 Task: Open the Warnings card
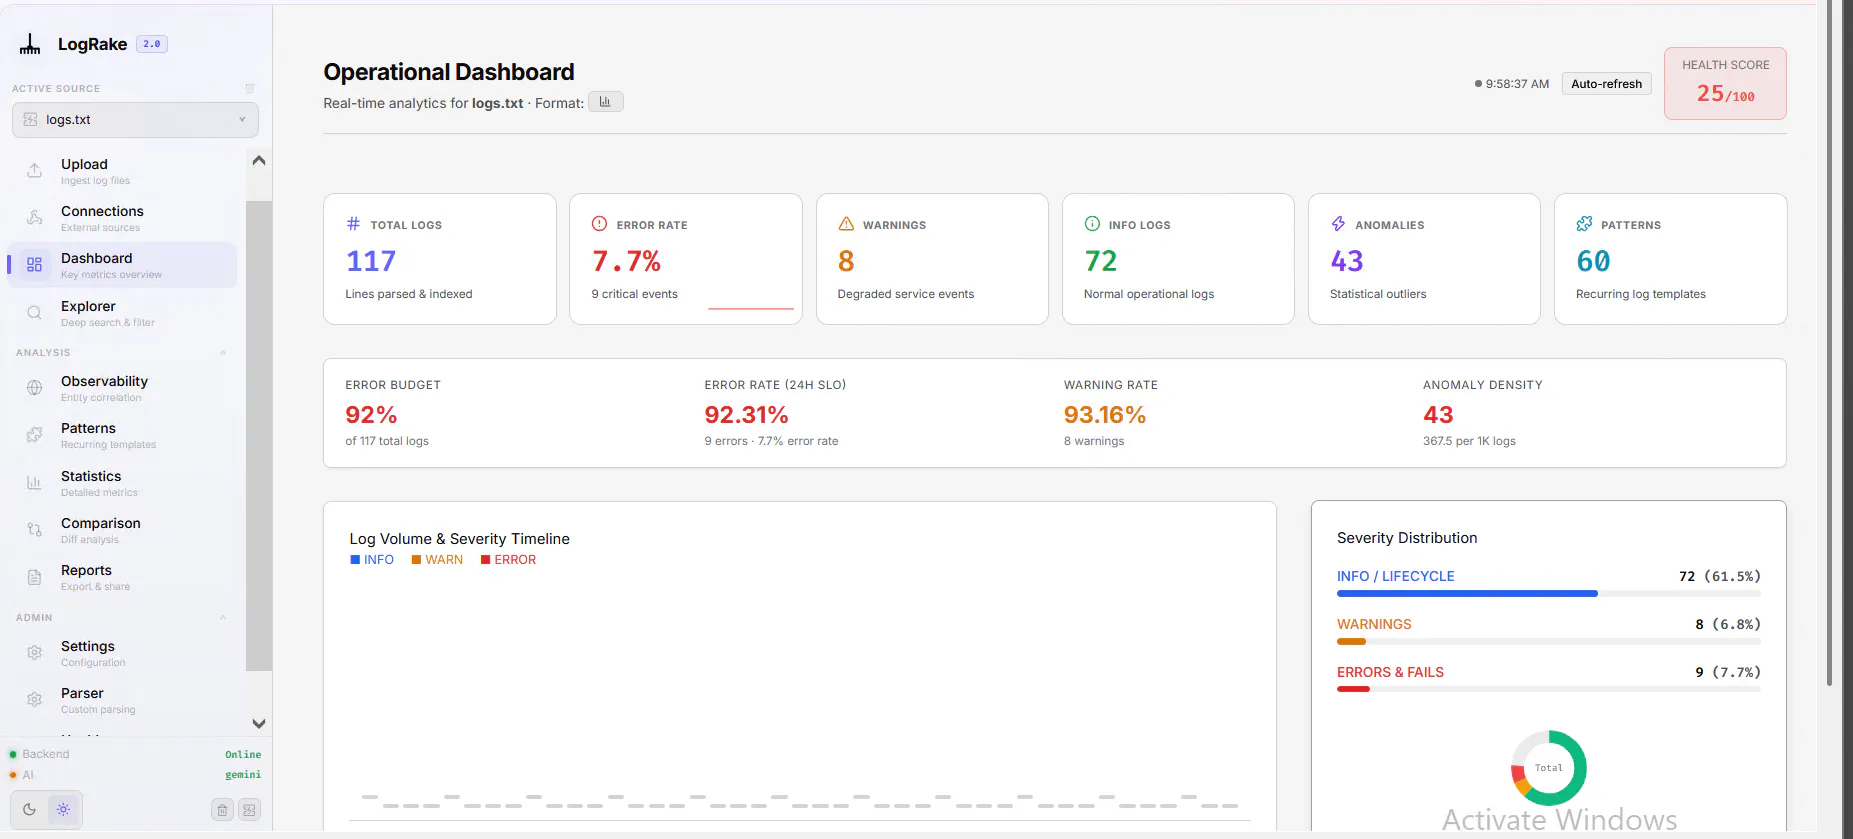pyautogui.click(x=932, y=259)
